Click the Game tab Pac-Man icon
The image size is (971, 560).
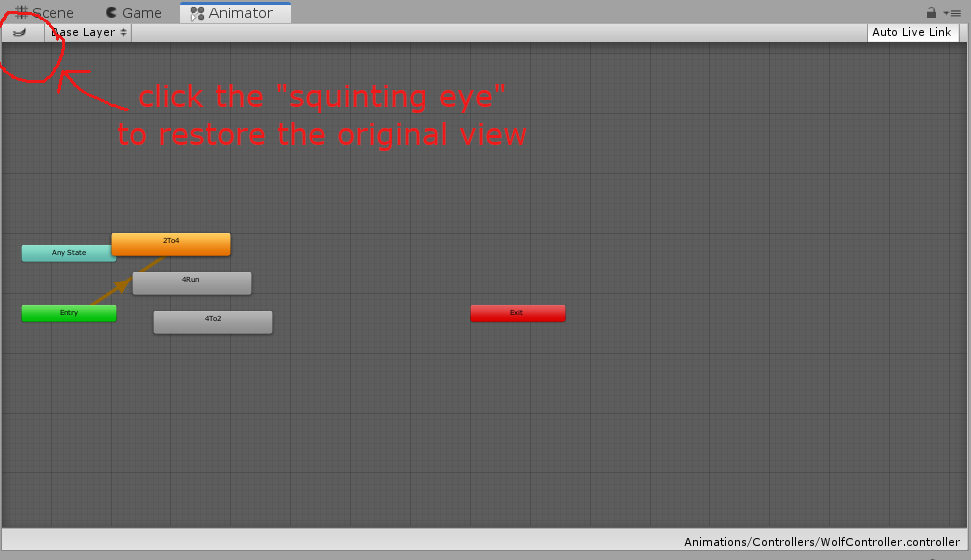click(x=111, y=12)
